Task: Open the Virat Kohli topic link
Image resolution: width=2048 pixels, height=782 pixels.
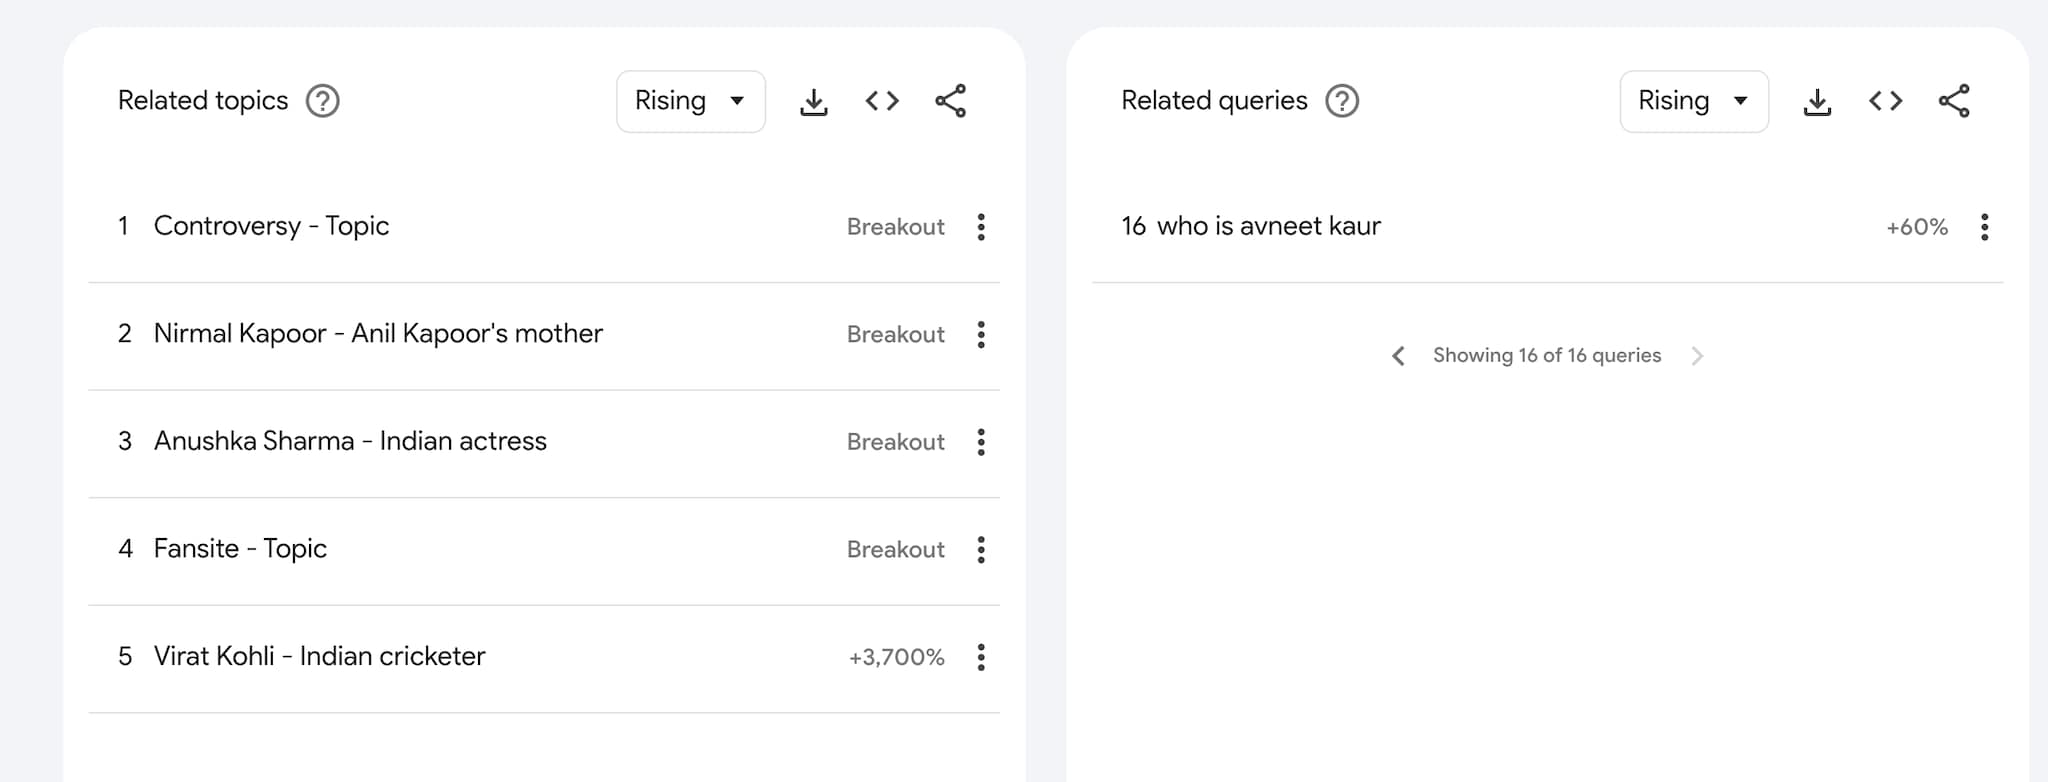Action: tap(319, 656)
